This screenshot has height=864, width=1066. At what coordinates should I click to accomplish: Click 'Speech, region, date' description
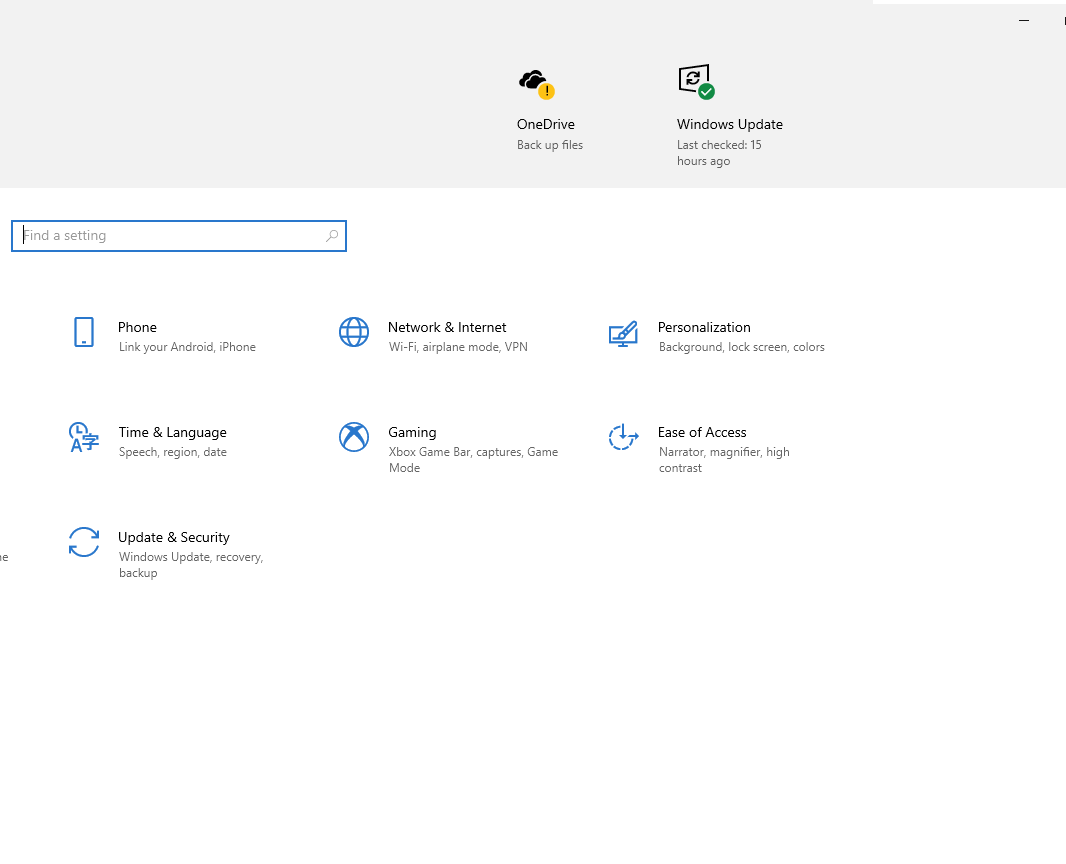[173, 452]
